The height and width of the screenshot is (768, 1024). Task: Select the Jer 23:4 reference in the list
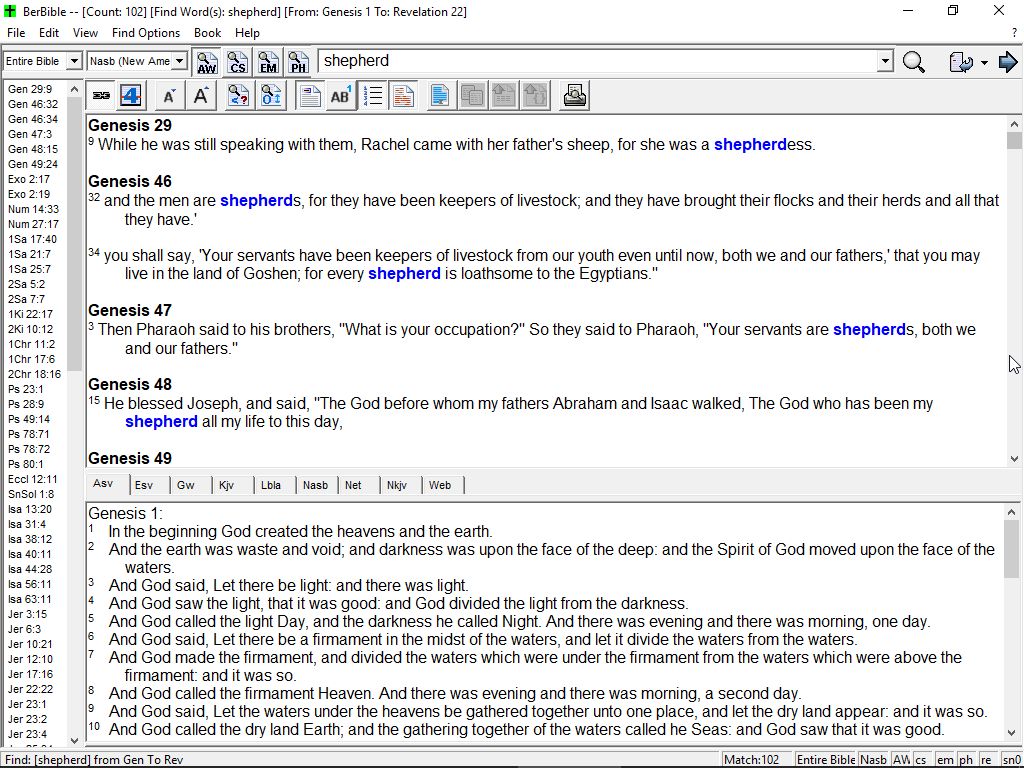(x=27, y=735)
